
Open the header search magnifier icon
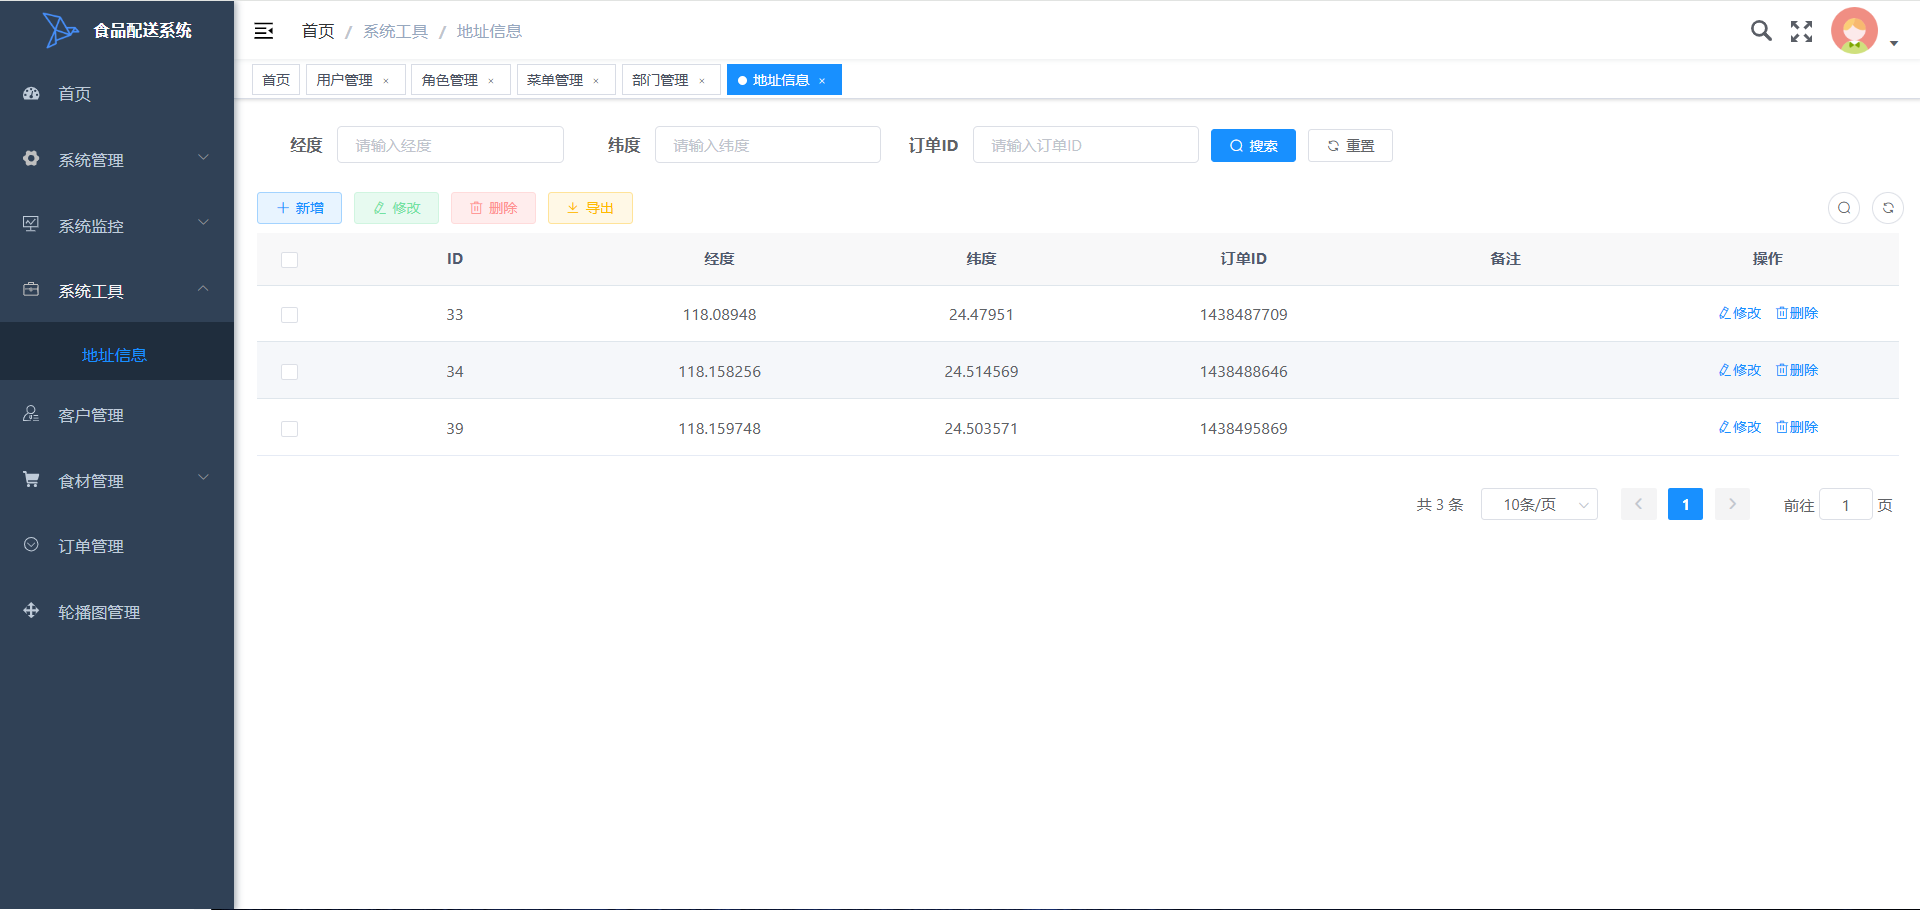click(1761, 31)
